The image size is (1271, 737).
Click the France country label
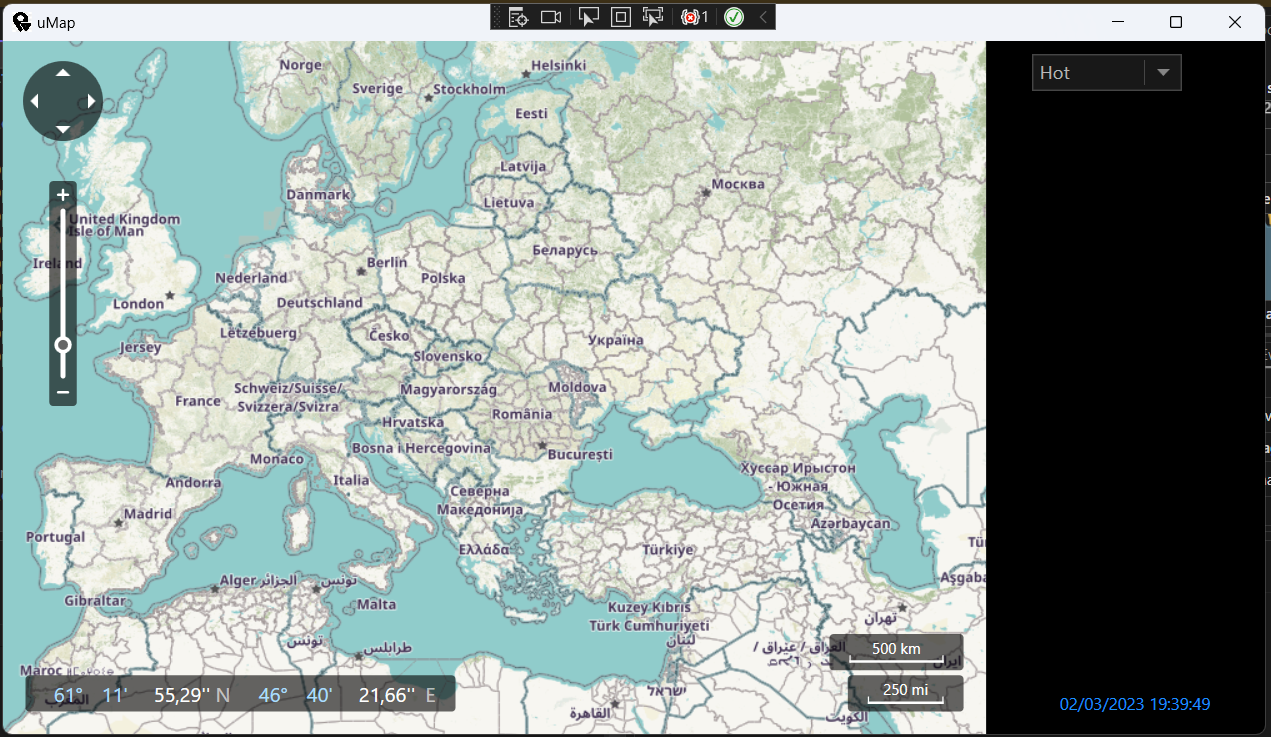point(198,401)
